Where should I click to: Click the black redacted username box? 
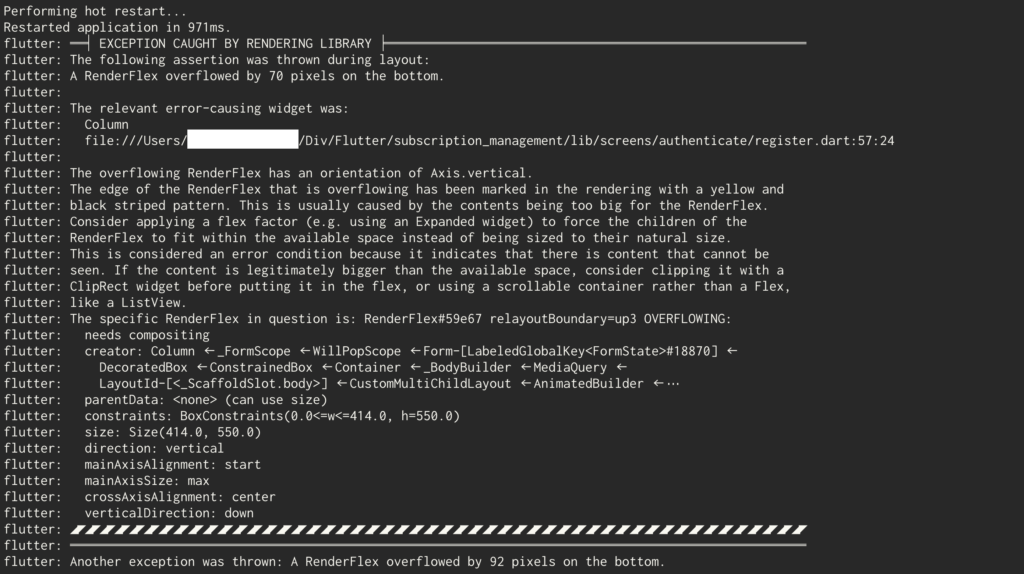click(243, 140)
